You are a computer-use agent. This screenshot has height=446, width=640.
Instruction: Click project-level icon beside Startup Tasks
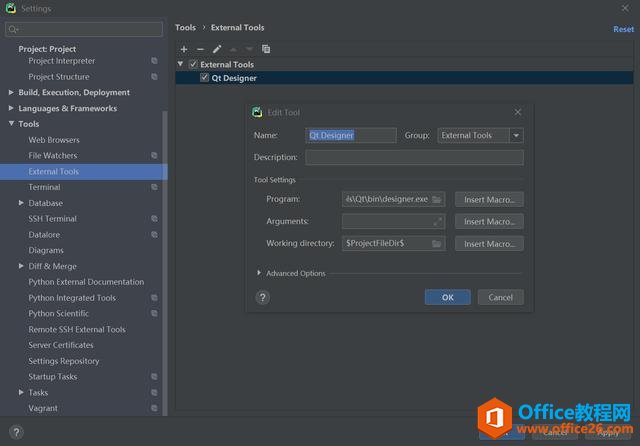pos(154,377)
